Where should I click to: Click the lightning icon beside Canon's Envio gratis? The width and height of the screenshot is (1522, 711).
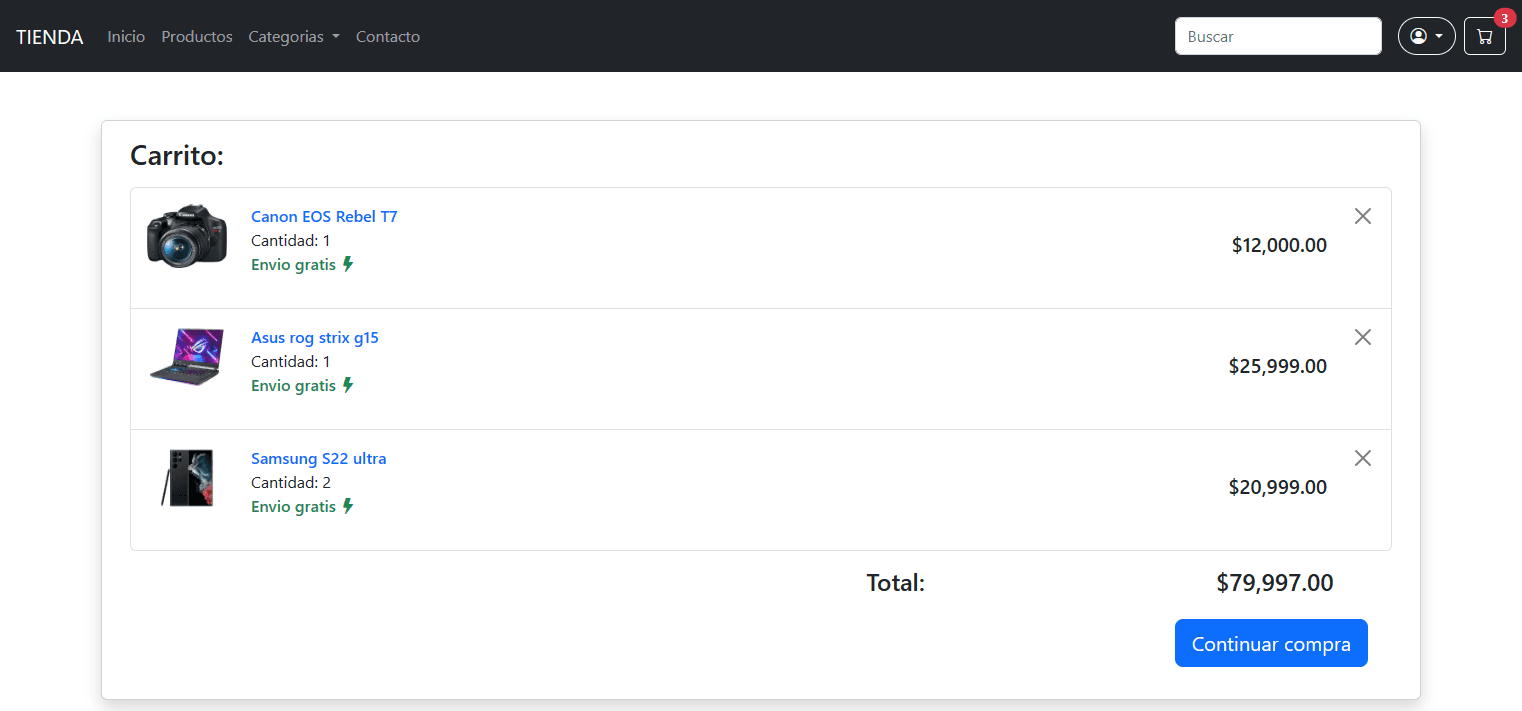[348, 265]
